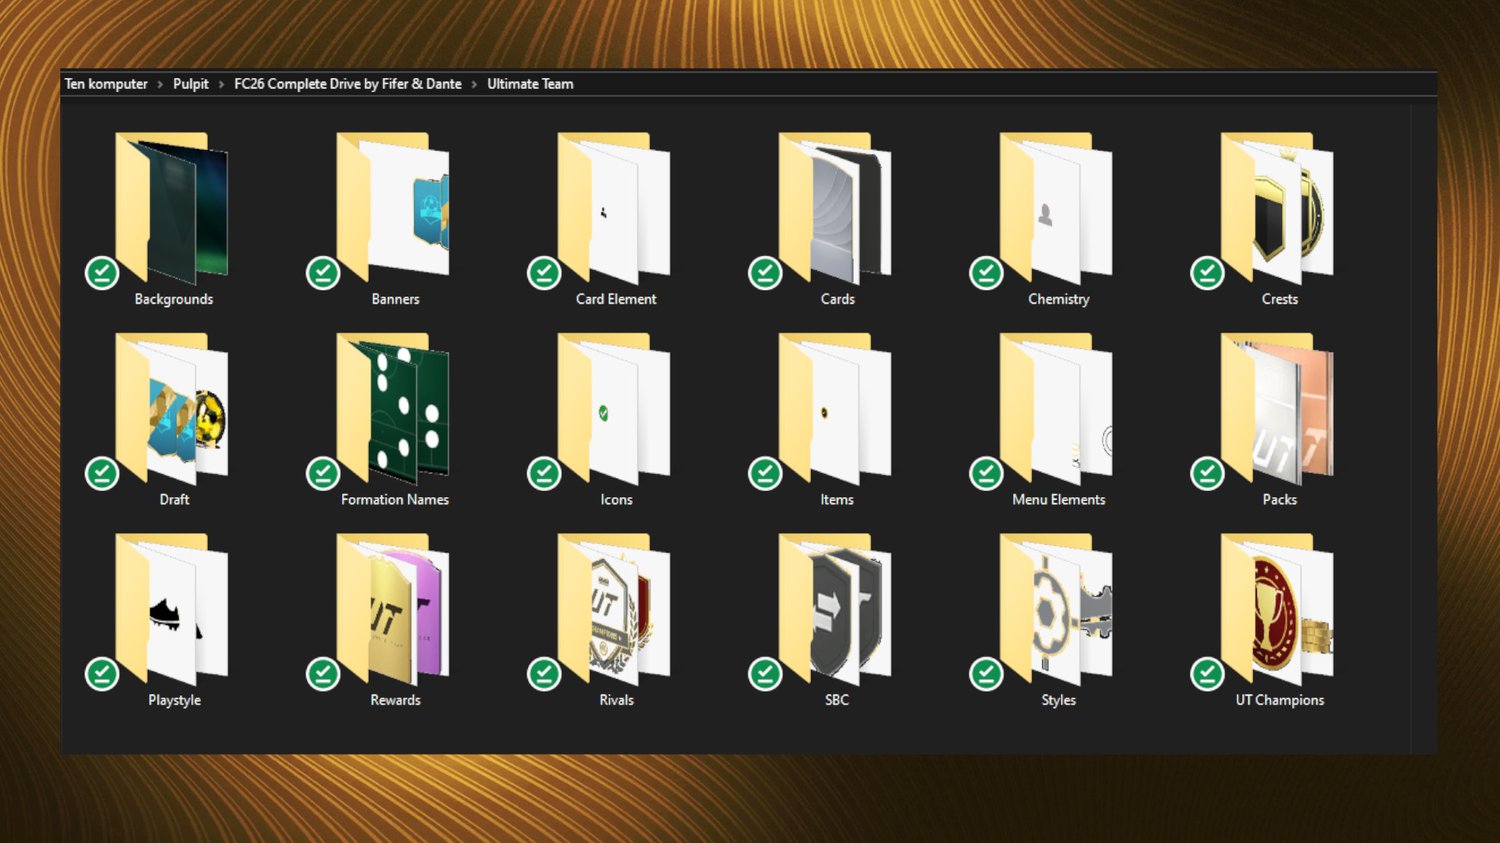This screenshot has height=843, width=1500.
Task: Click the sync status badge on Formation Names
Action: (x=323, y=473)
